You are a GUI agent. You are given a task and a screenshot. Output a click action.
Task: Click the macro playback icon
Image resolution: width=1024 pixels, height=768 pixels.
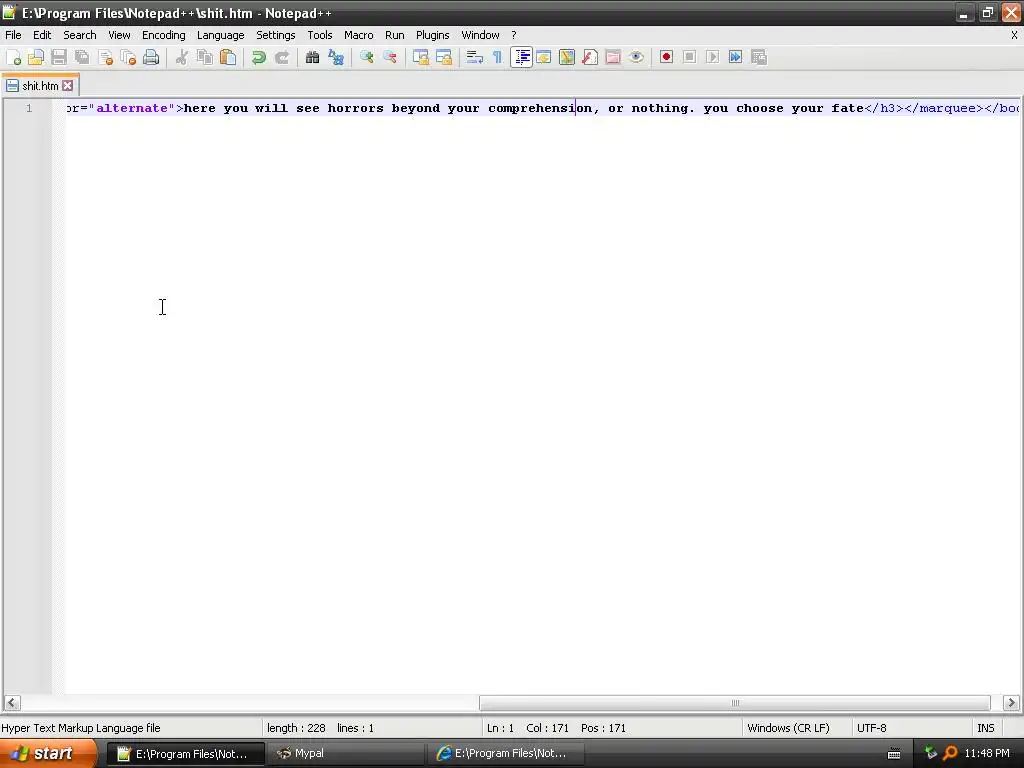pyautogui.click(x=712, y=57)
